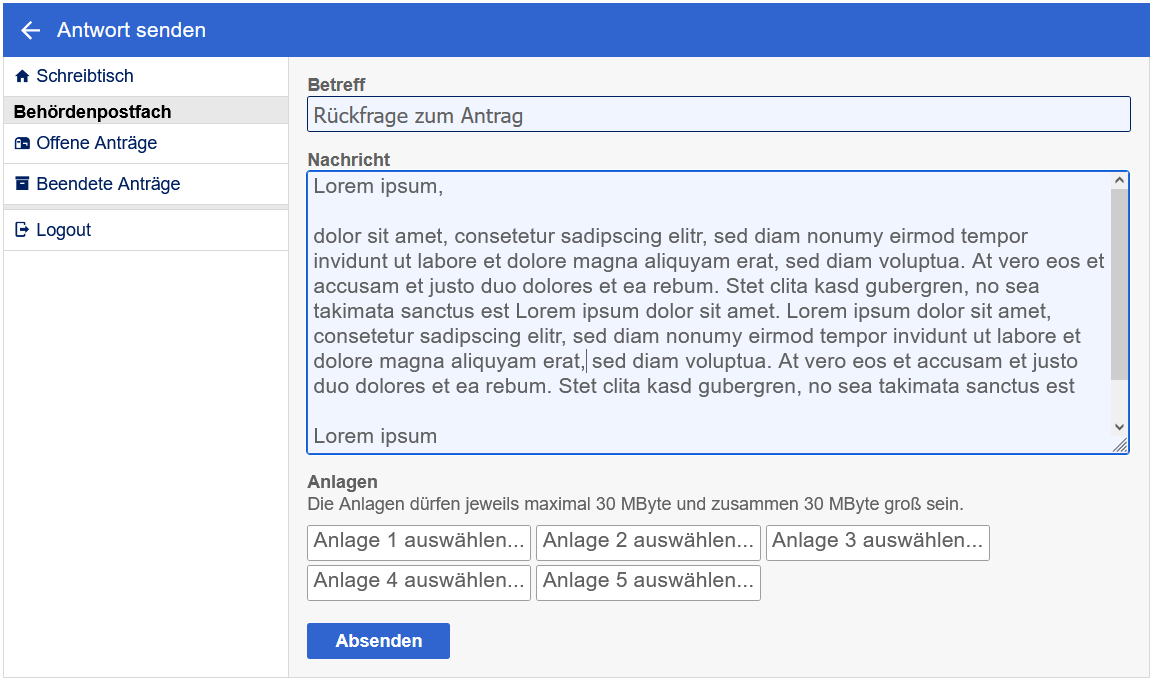Focus the Betreff subject field
This screenshot has width=1157, height=686.
[718, 115]
